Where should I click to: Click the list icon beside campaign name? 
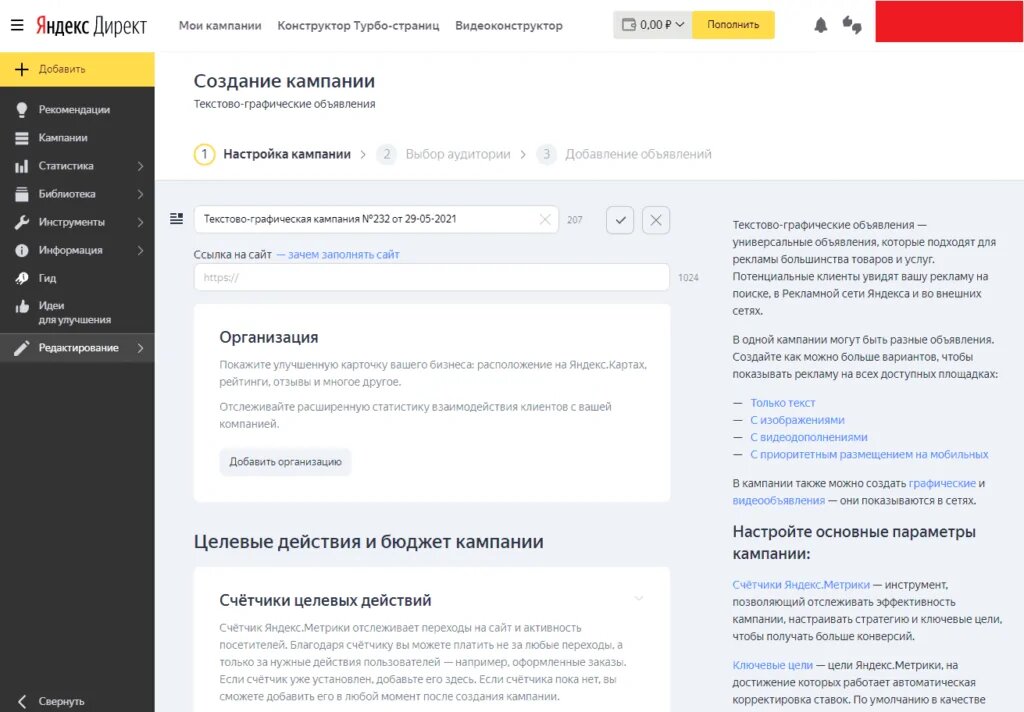pyautogui.click(x=176, y=219)
